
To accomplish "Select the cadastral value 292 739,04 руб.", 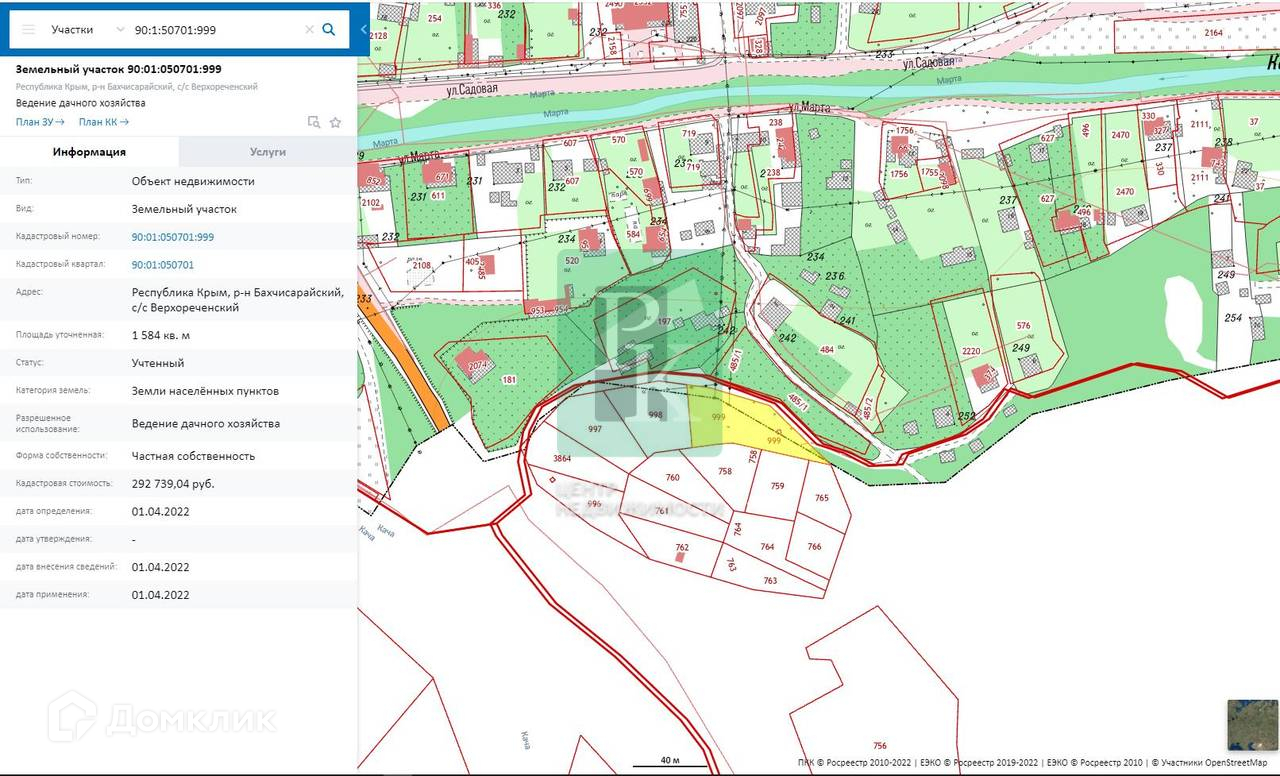I will [x=173, y=483].
